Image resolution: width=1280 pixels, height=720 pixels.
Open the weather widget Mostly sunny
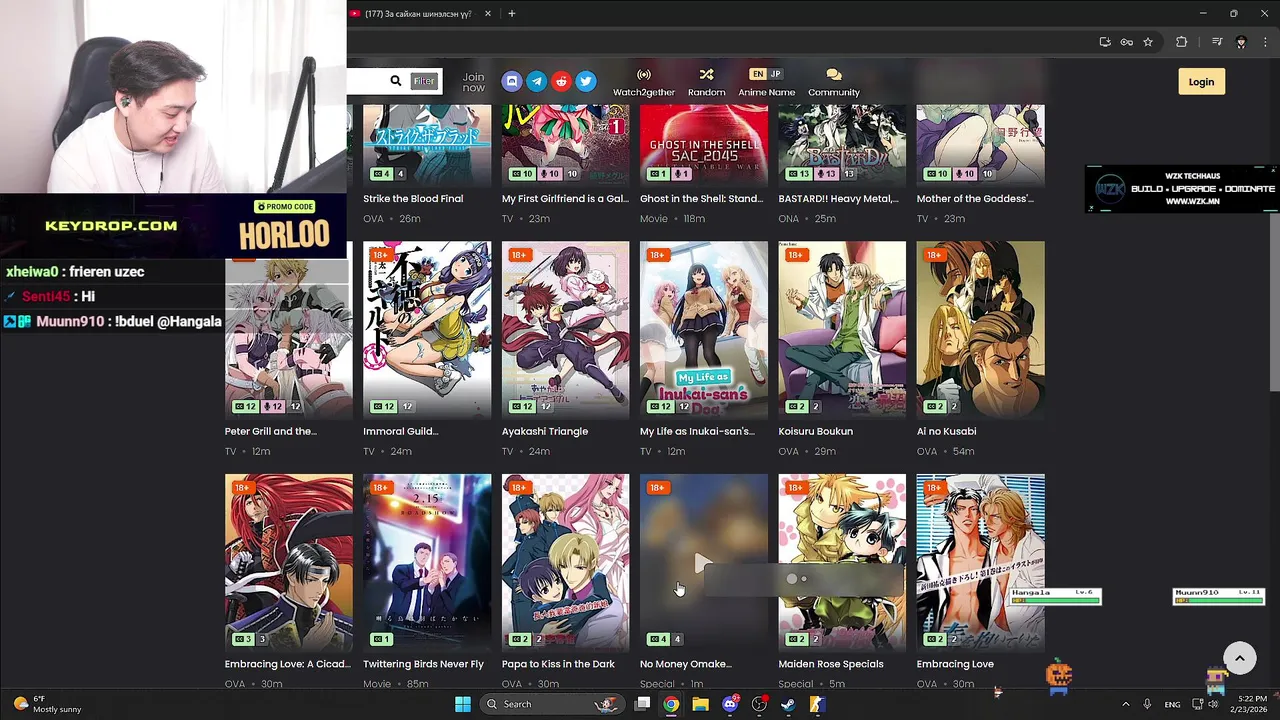[x=45, y=704]
